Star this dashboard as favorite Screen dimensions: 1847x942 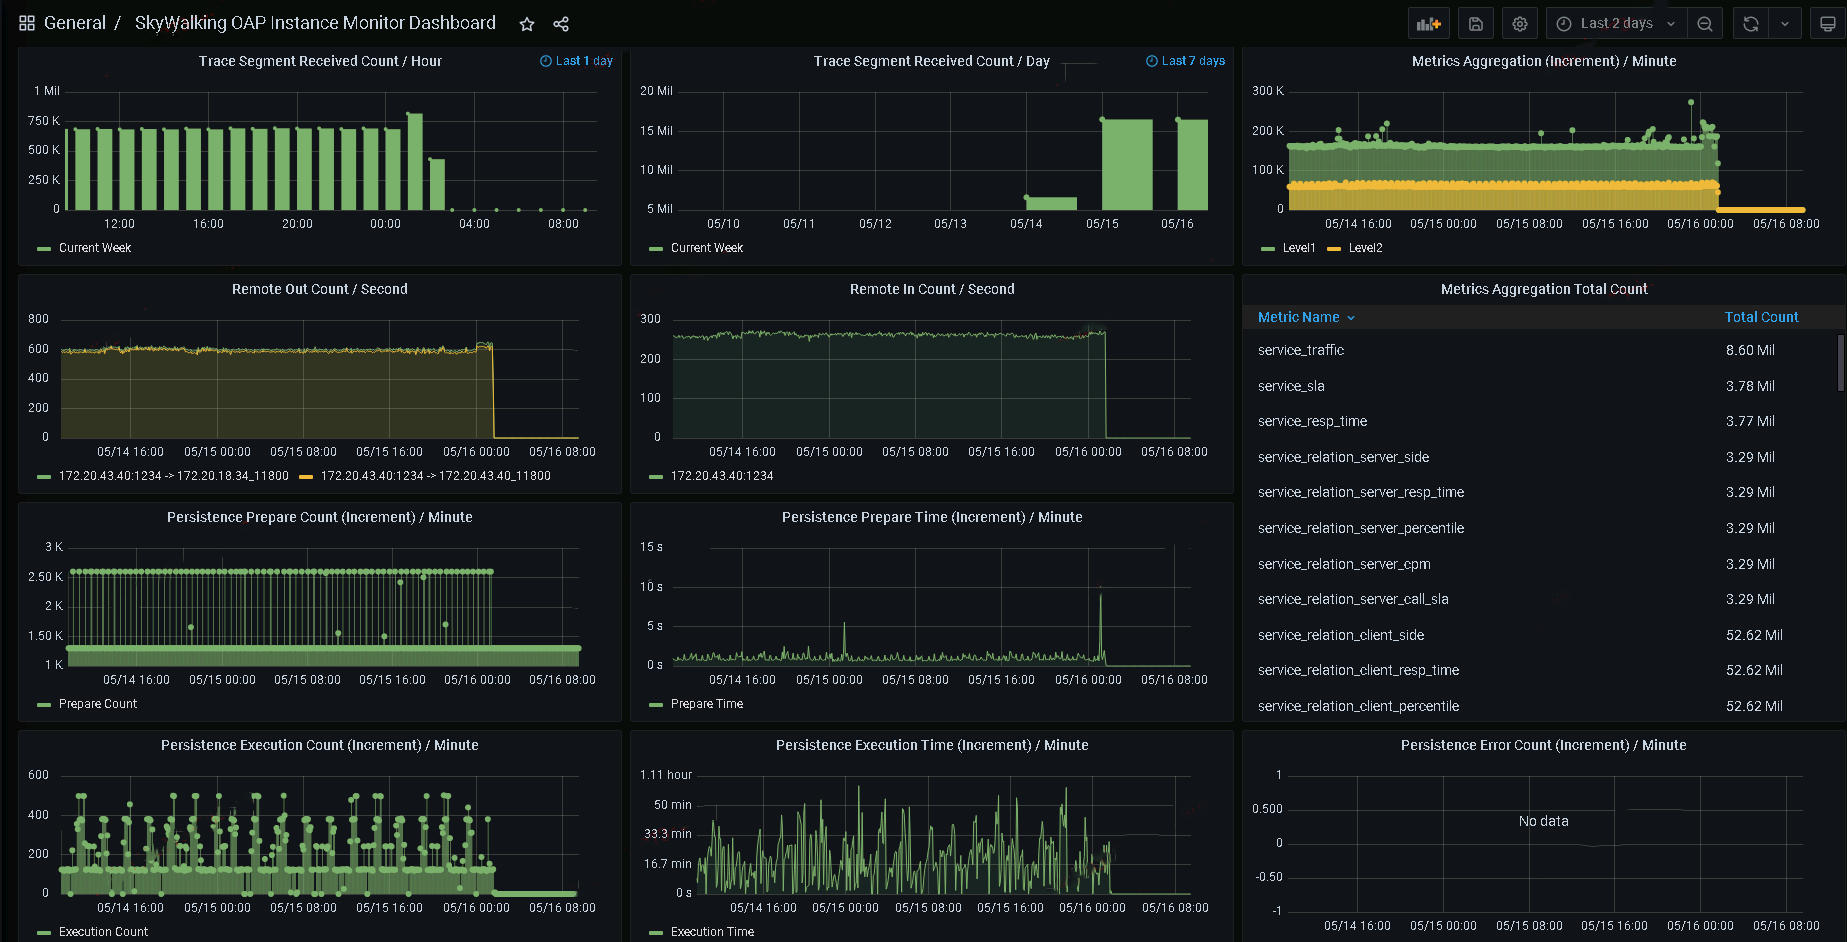point(527,24)
